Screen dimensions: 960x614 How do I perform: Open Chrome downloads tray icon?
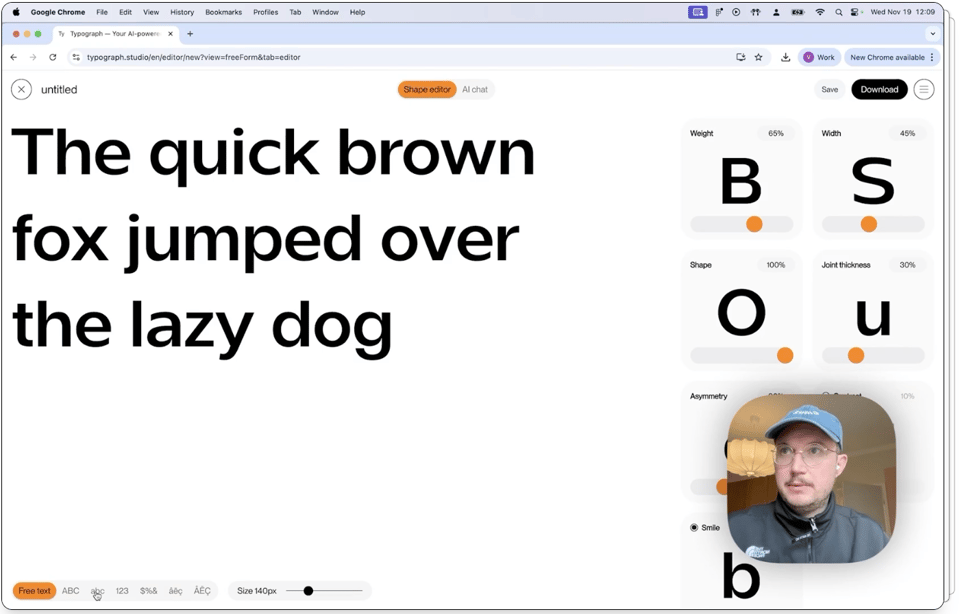[x=786, y=58]
